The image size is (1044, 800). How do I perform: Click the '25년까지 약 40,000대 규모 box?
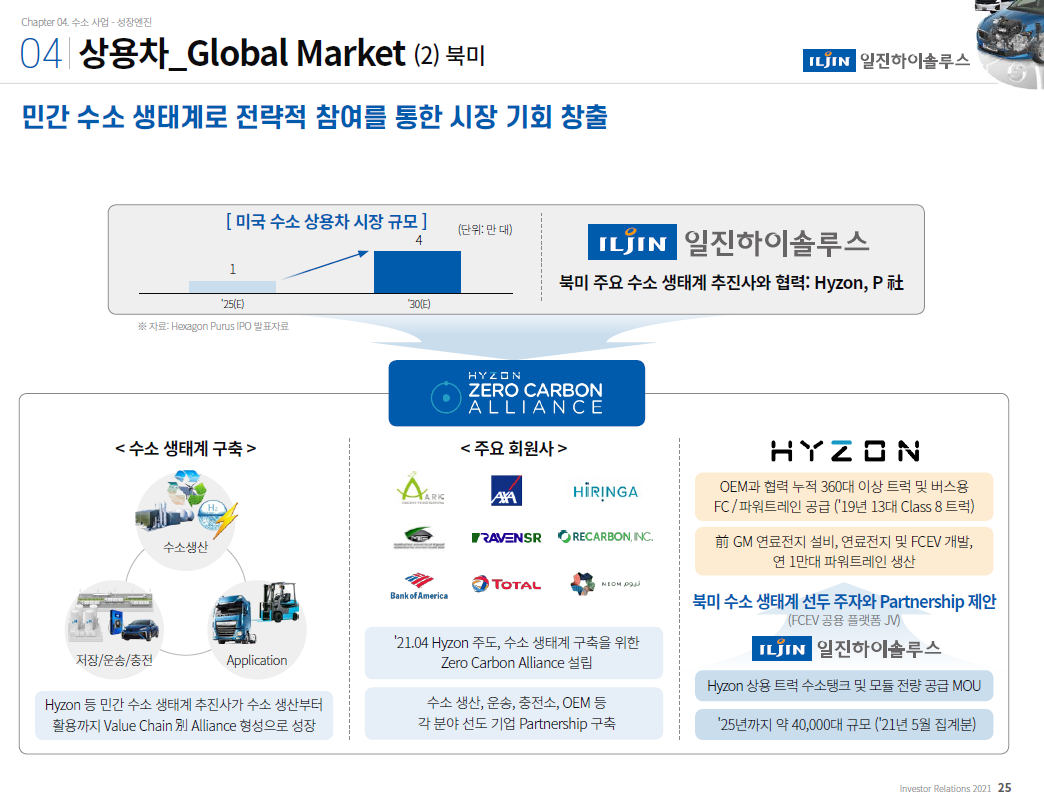click(844, 724)
